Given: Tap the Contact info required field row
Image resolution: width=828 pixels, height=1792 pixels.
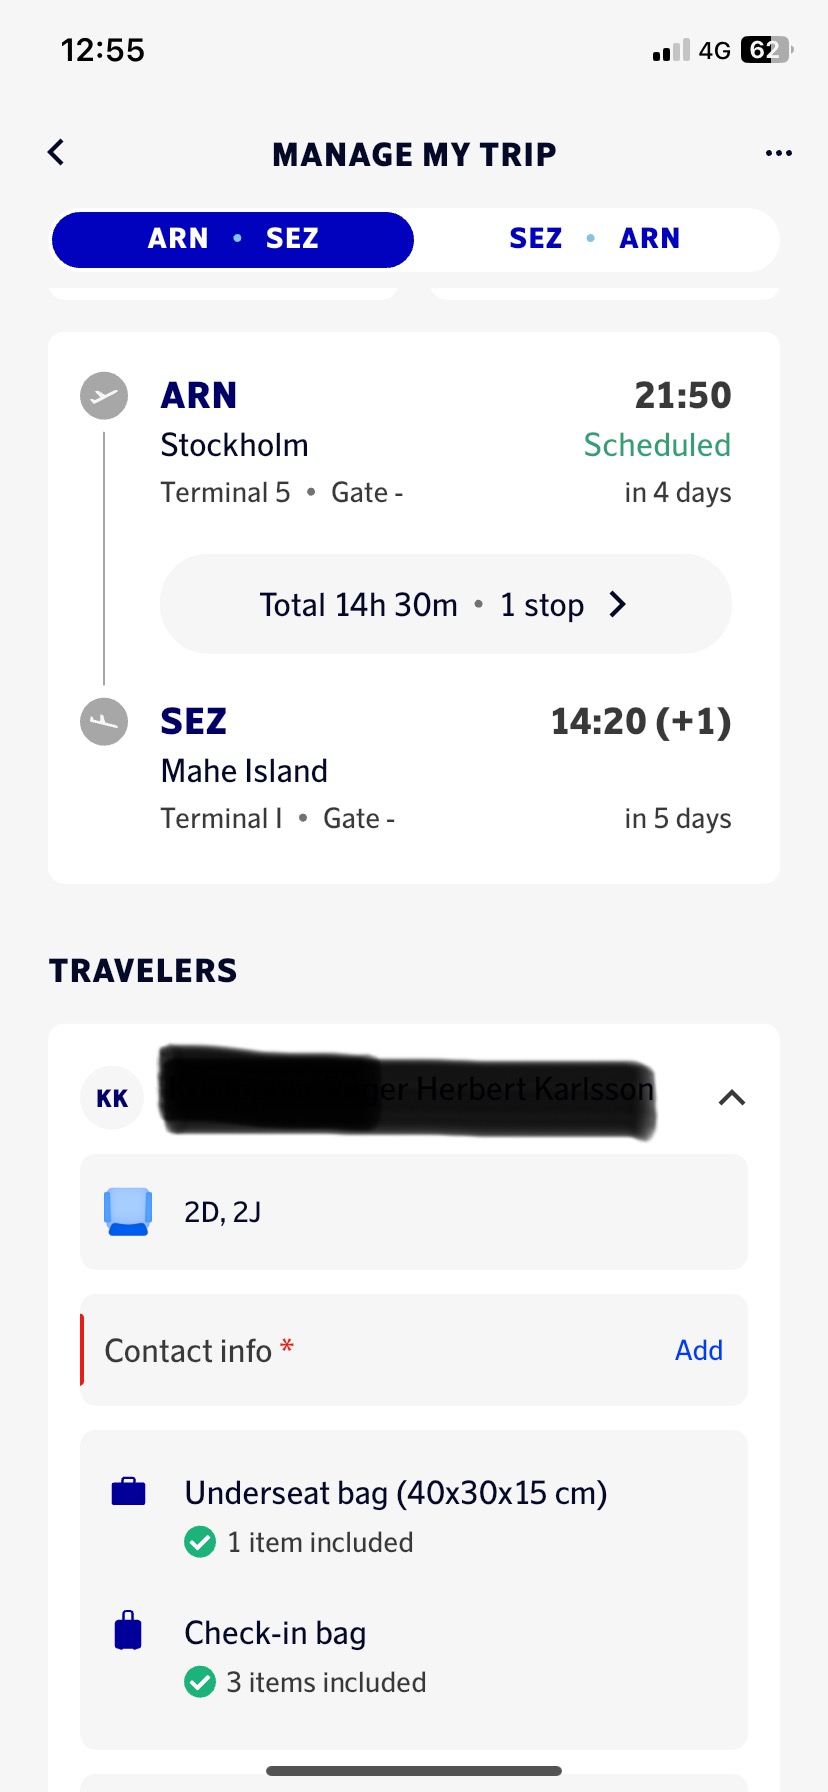Looking at the screenshot, I should 380,1350.
